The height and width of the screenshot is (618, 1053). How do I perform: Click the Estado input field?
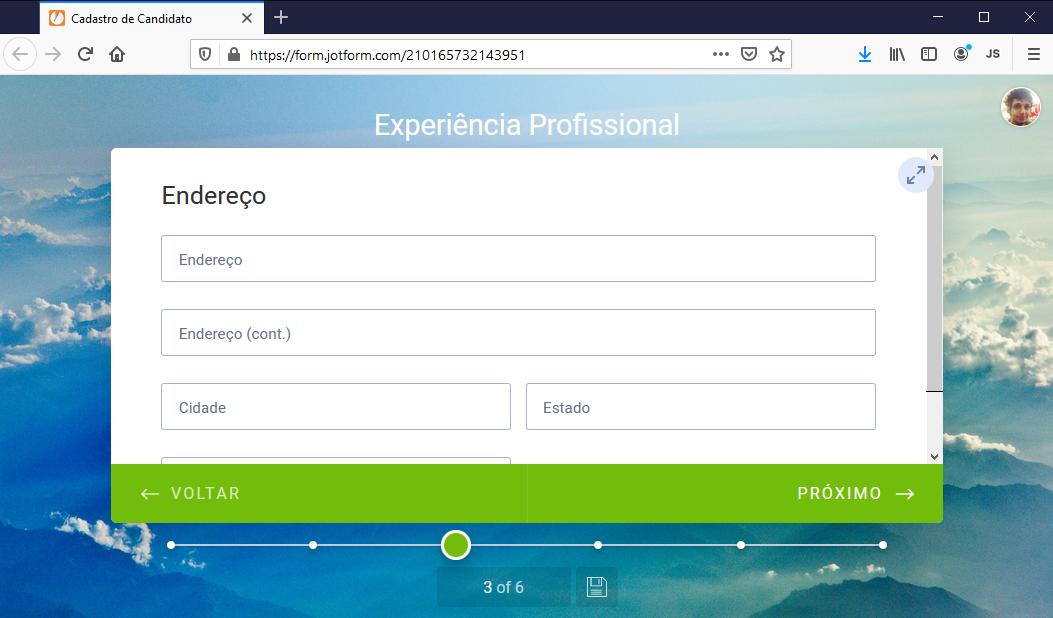(700, 406)
